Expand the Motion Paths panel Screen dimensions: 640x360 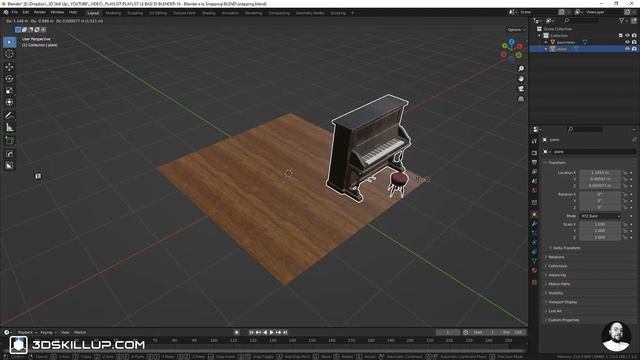559,284
